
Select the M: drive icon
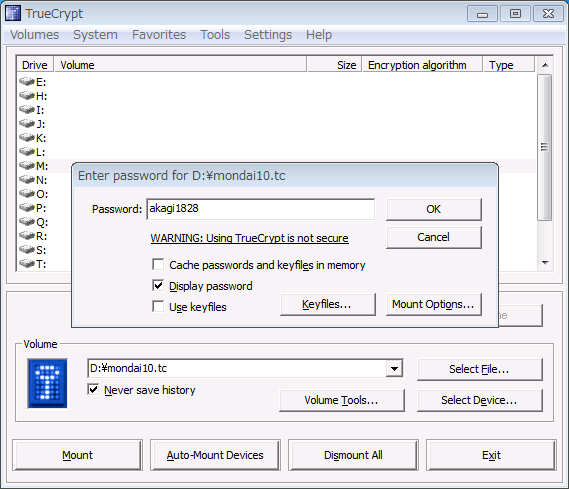tap(27, 166)
